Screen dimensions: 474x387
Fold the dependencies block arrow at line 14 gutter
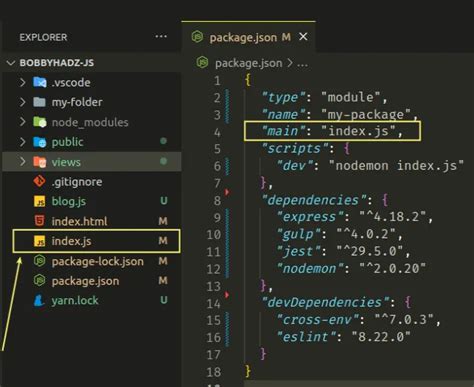point(227,295)
